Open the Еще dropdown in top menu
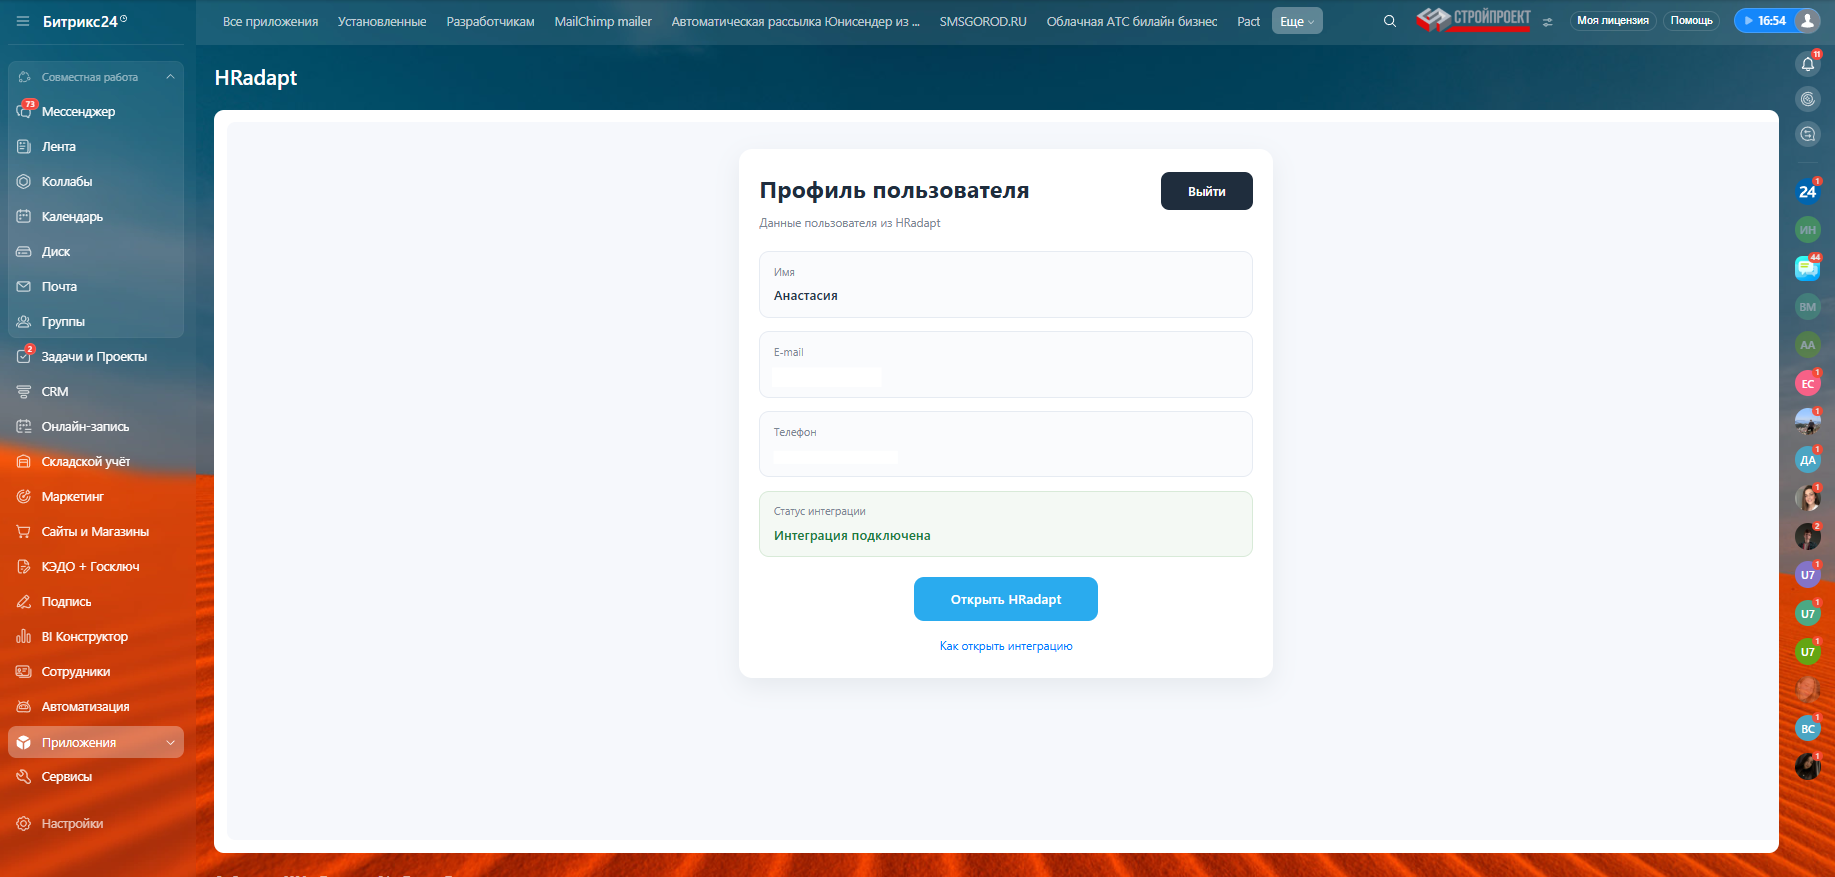The image size is (1835, 877). click(1297, 21)
